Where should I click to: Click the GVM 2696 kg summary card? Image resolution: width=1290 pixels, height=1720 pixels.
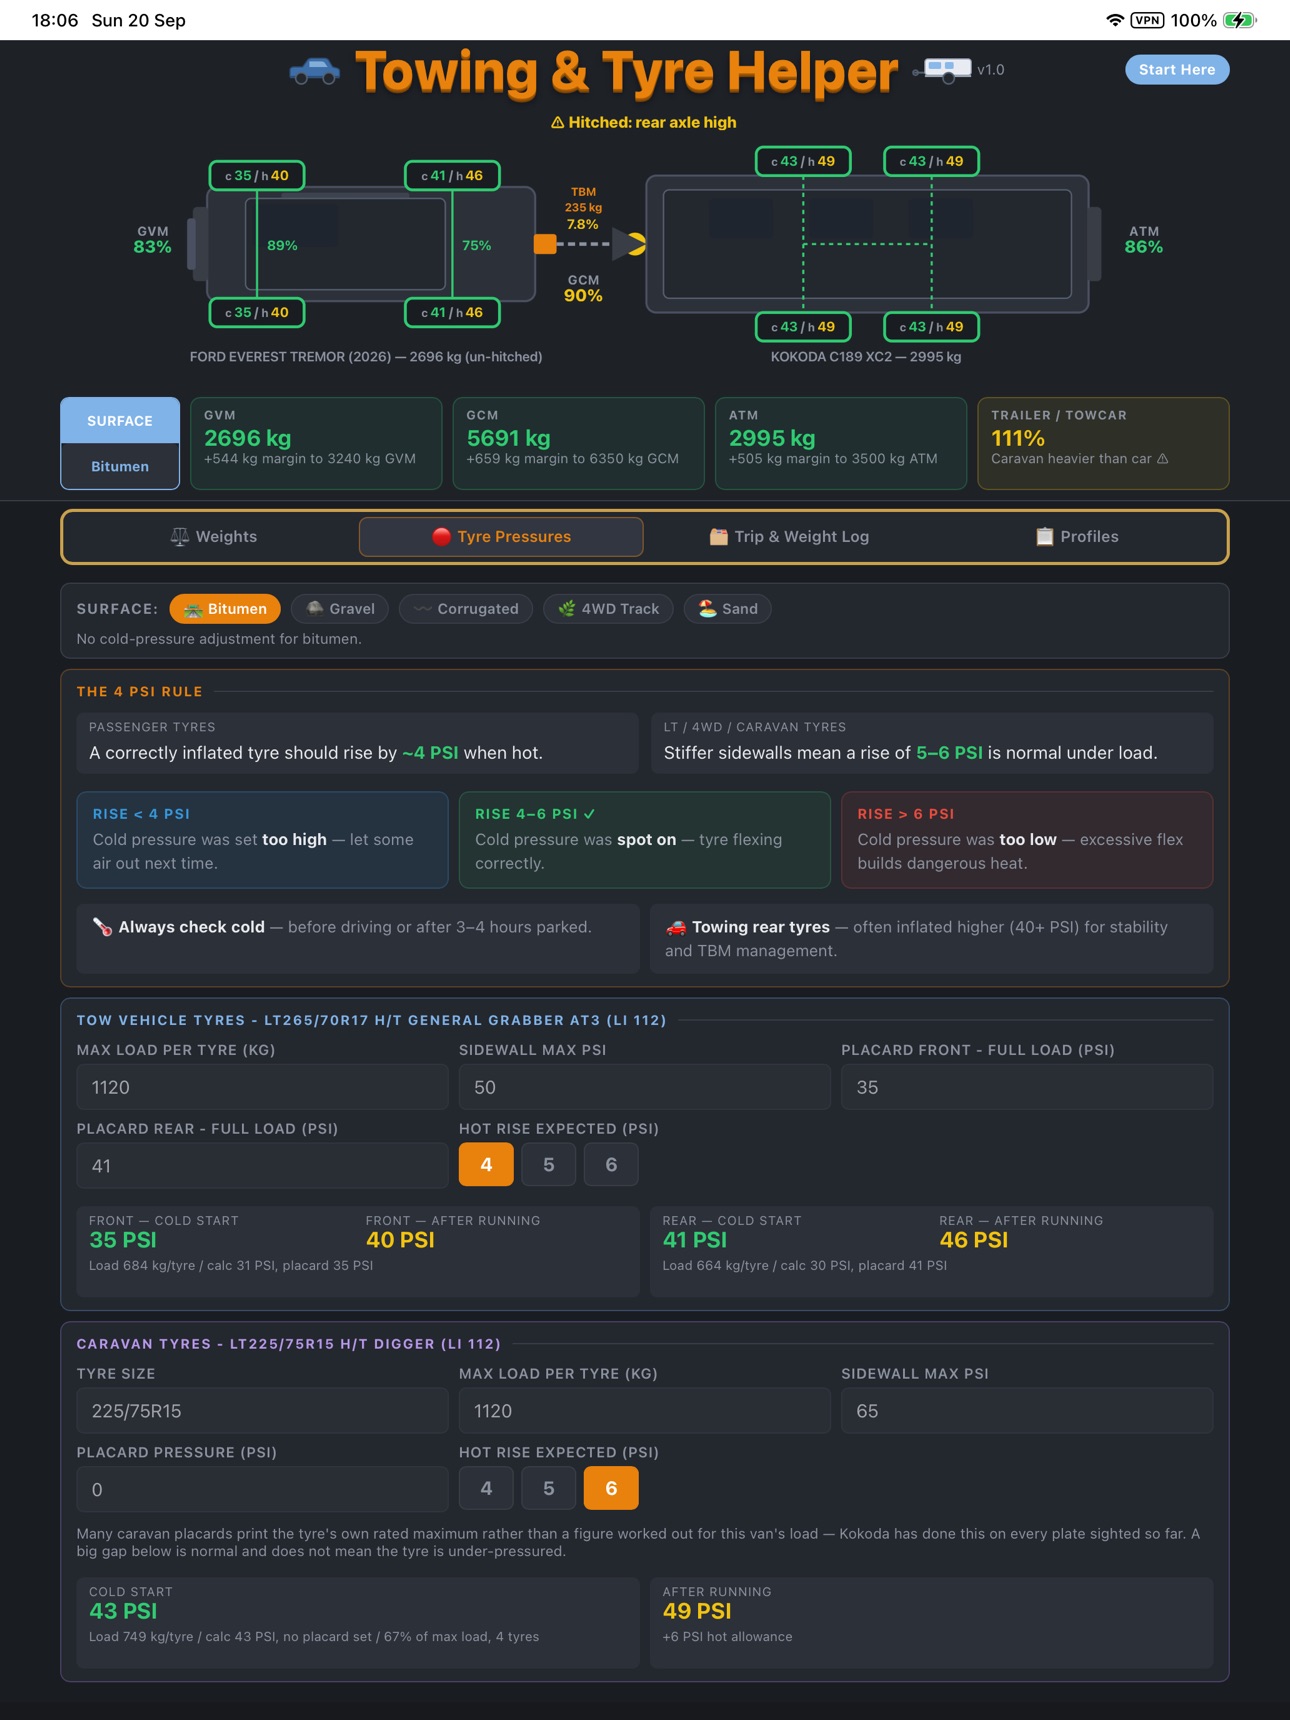[316, 444]
